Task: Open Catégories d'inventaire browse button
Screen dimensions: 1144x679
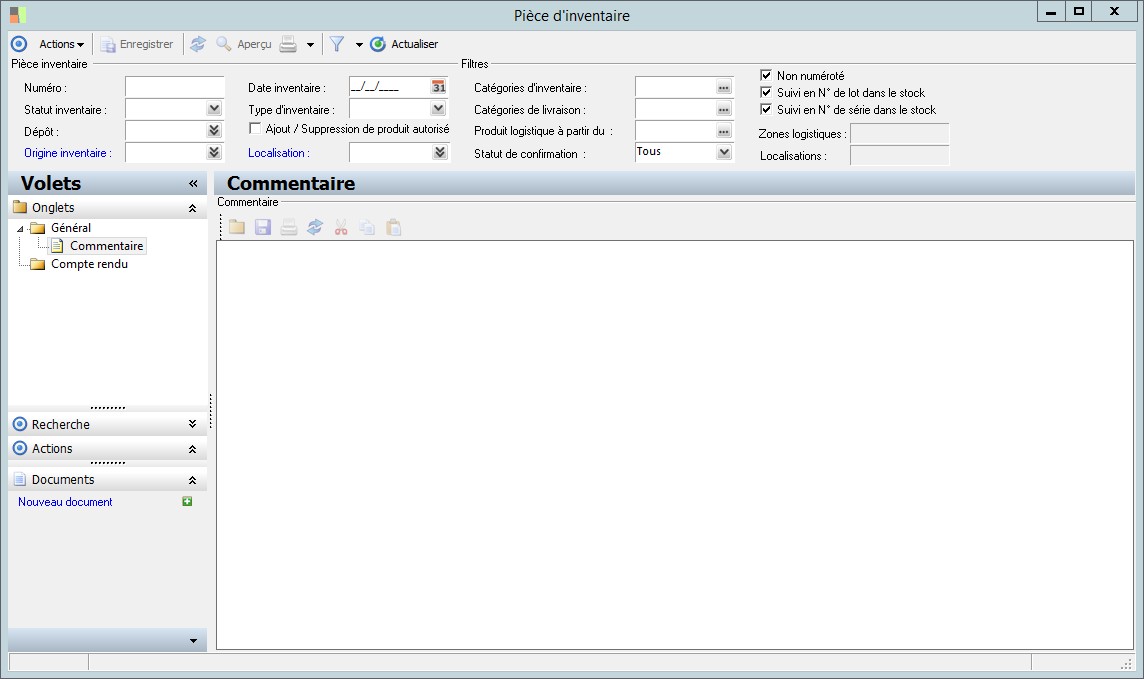Action: [723, 88]
